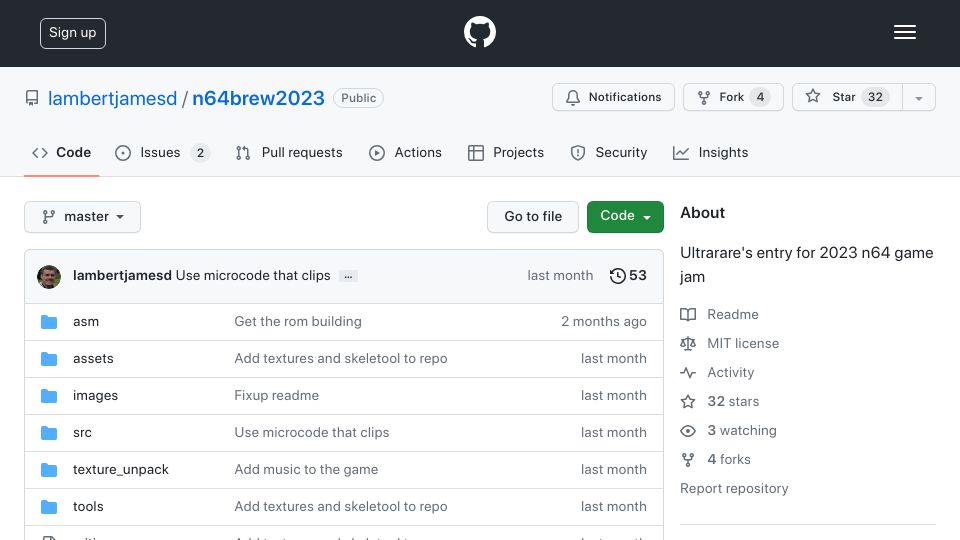Switch to the Pull requests tab
The width and height of the screenshot is (960, 540).
[289, 152]
